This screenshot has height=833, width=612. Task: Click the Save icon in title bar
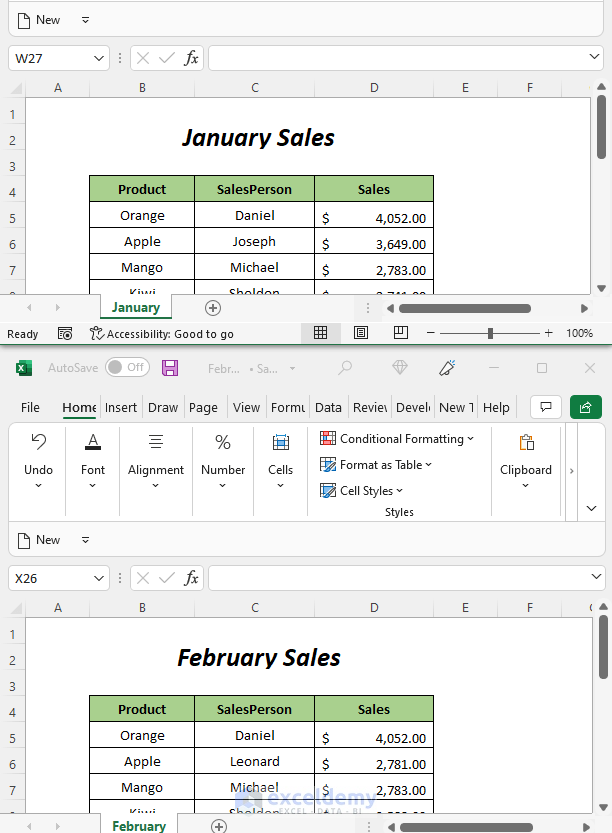170,368
